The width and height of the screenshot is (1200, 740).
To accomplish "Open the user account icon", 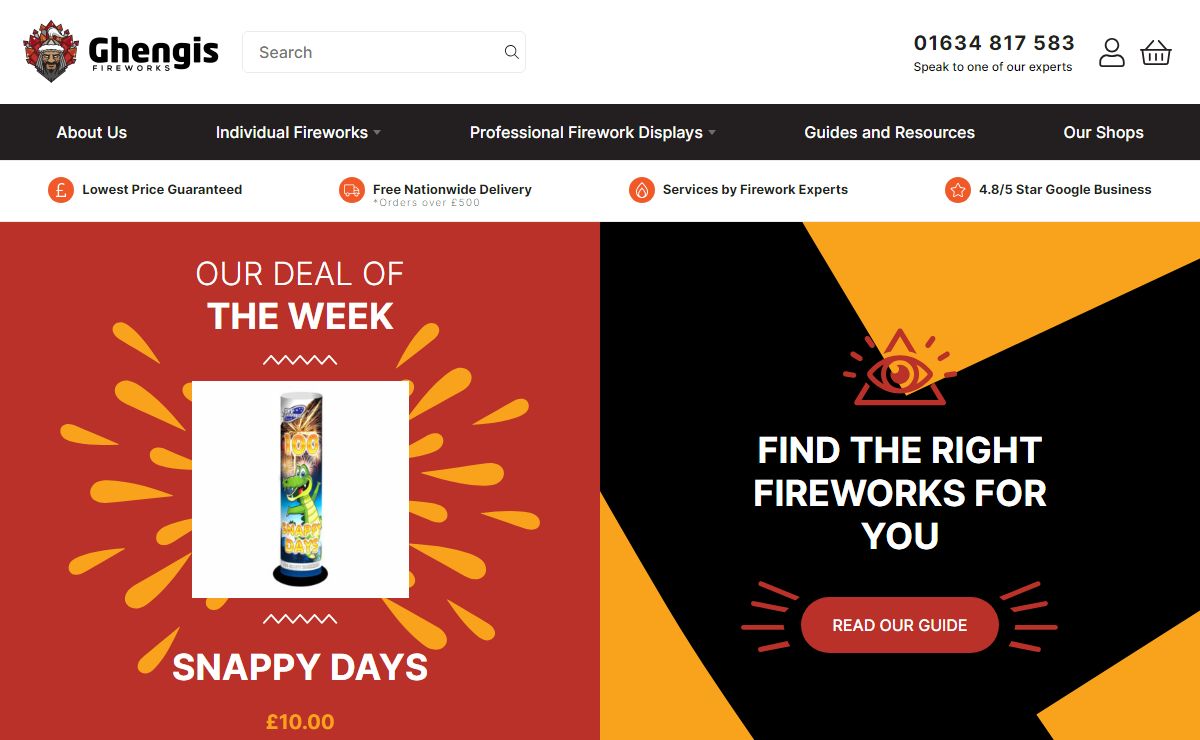I will click(x=1112, y=52).
